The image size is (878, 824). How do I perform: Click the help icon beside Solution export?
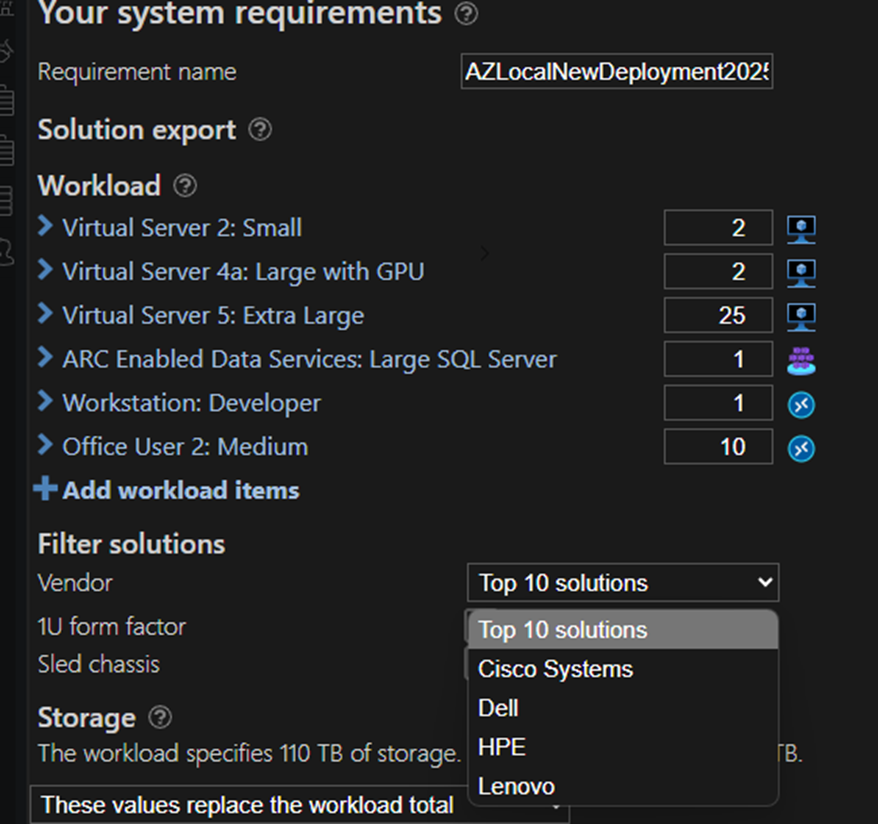260,130
